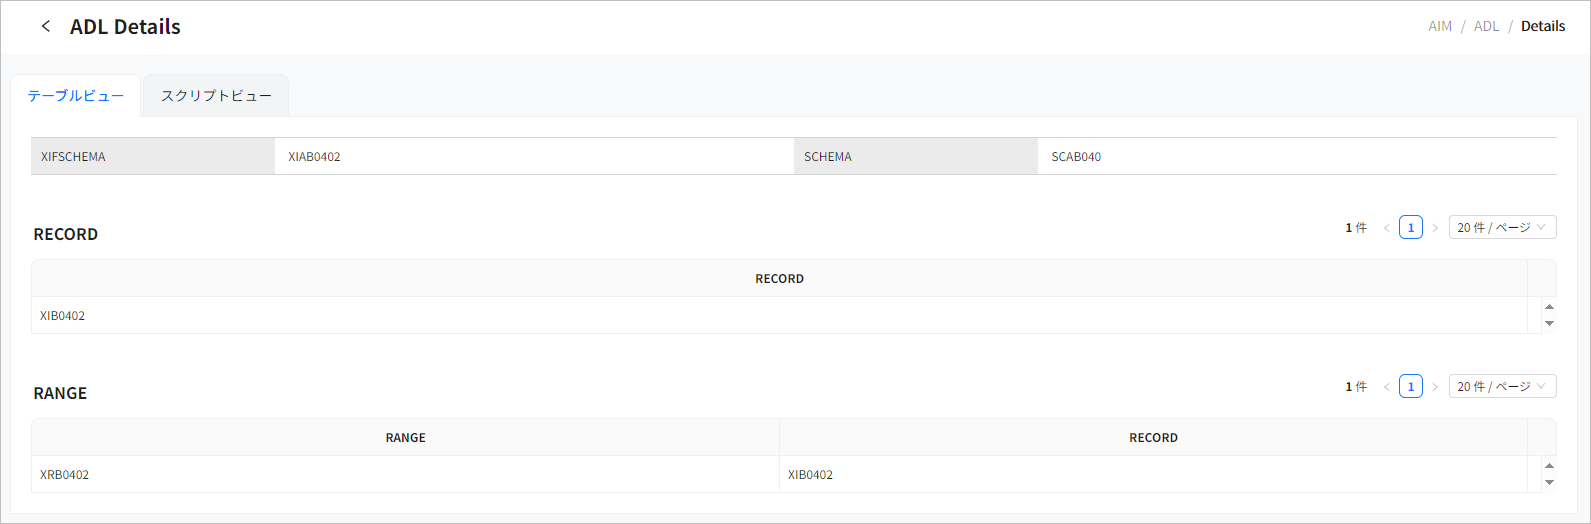This screenshot has width=1591, height=524.
Task: Select the テーブルビュー tab
Action: tap(76, 96)
